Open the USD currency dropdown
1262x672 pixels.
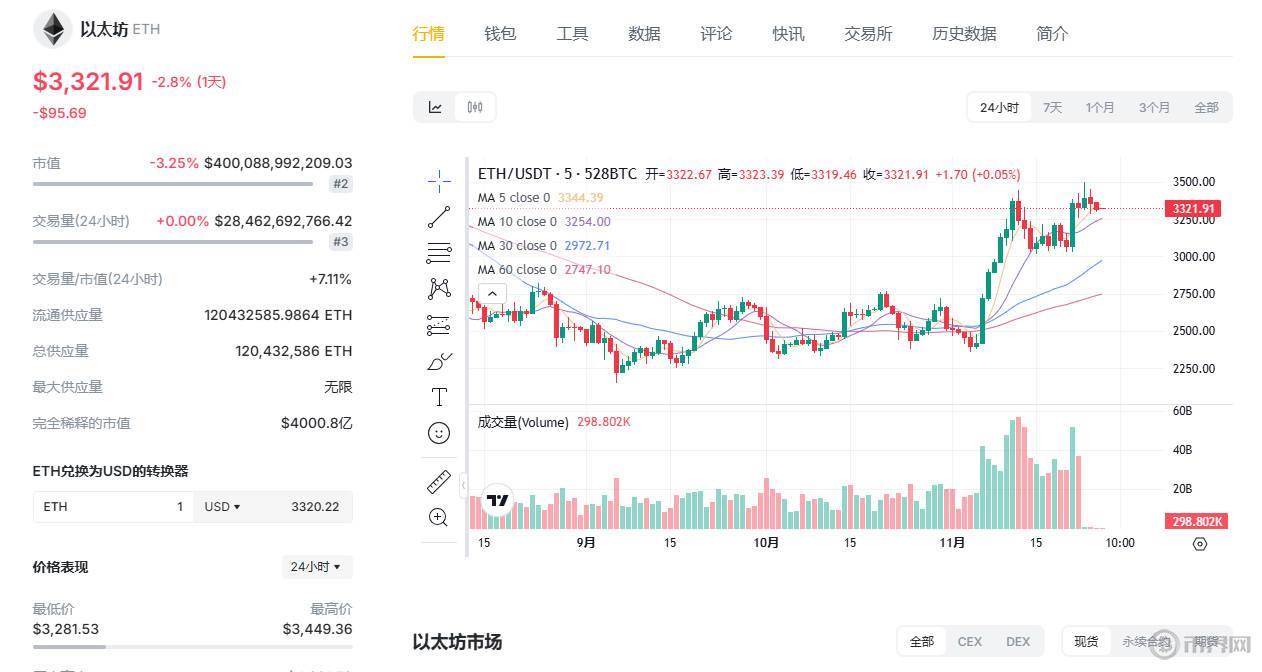(222, 507)
